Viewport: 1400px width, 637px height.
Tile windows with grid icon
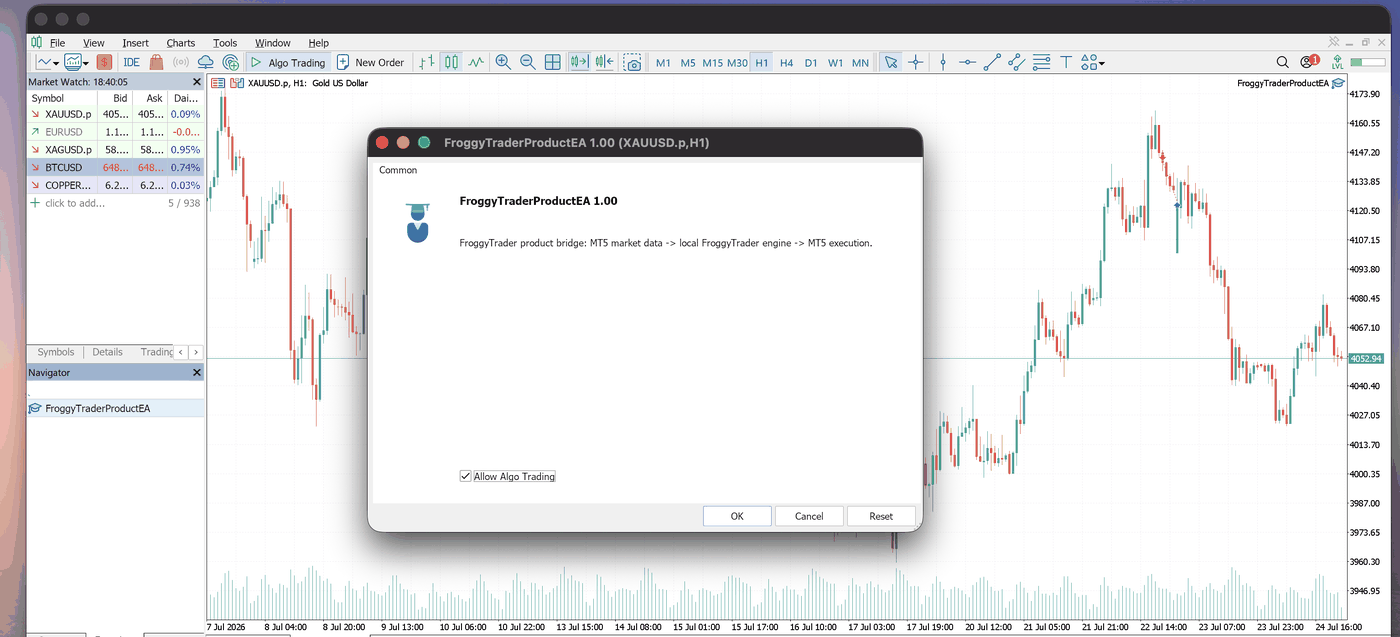pyautogui.click(x=552, y=62)
